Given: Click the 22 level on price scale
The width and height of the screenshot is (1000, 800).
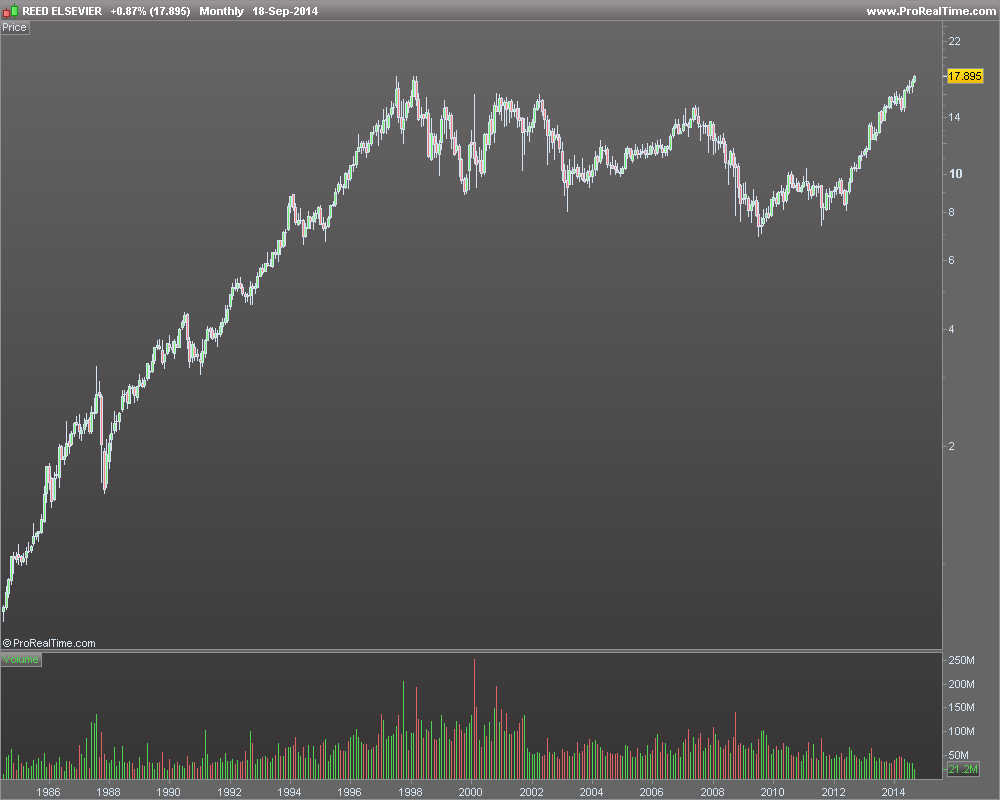Looking at the screenshot, I should (x=954, y=41).
